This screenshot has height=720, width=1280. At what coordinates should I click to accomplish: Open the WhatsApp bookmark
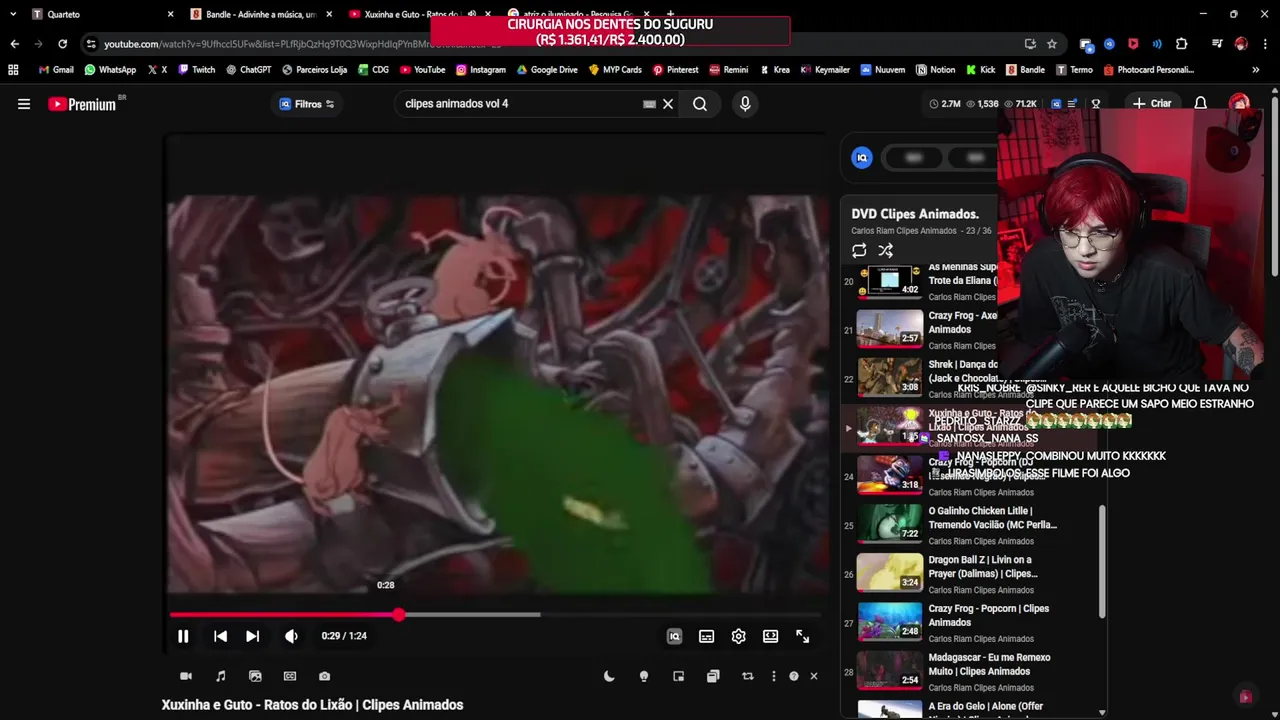point(110,70)
